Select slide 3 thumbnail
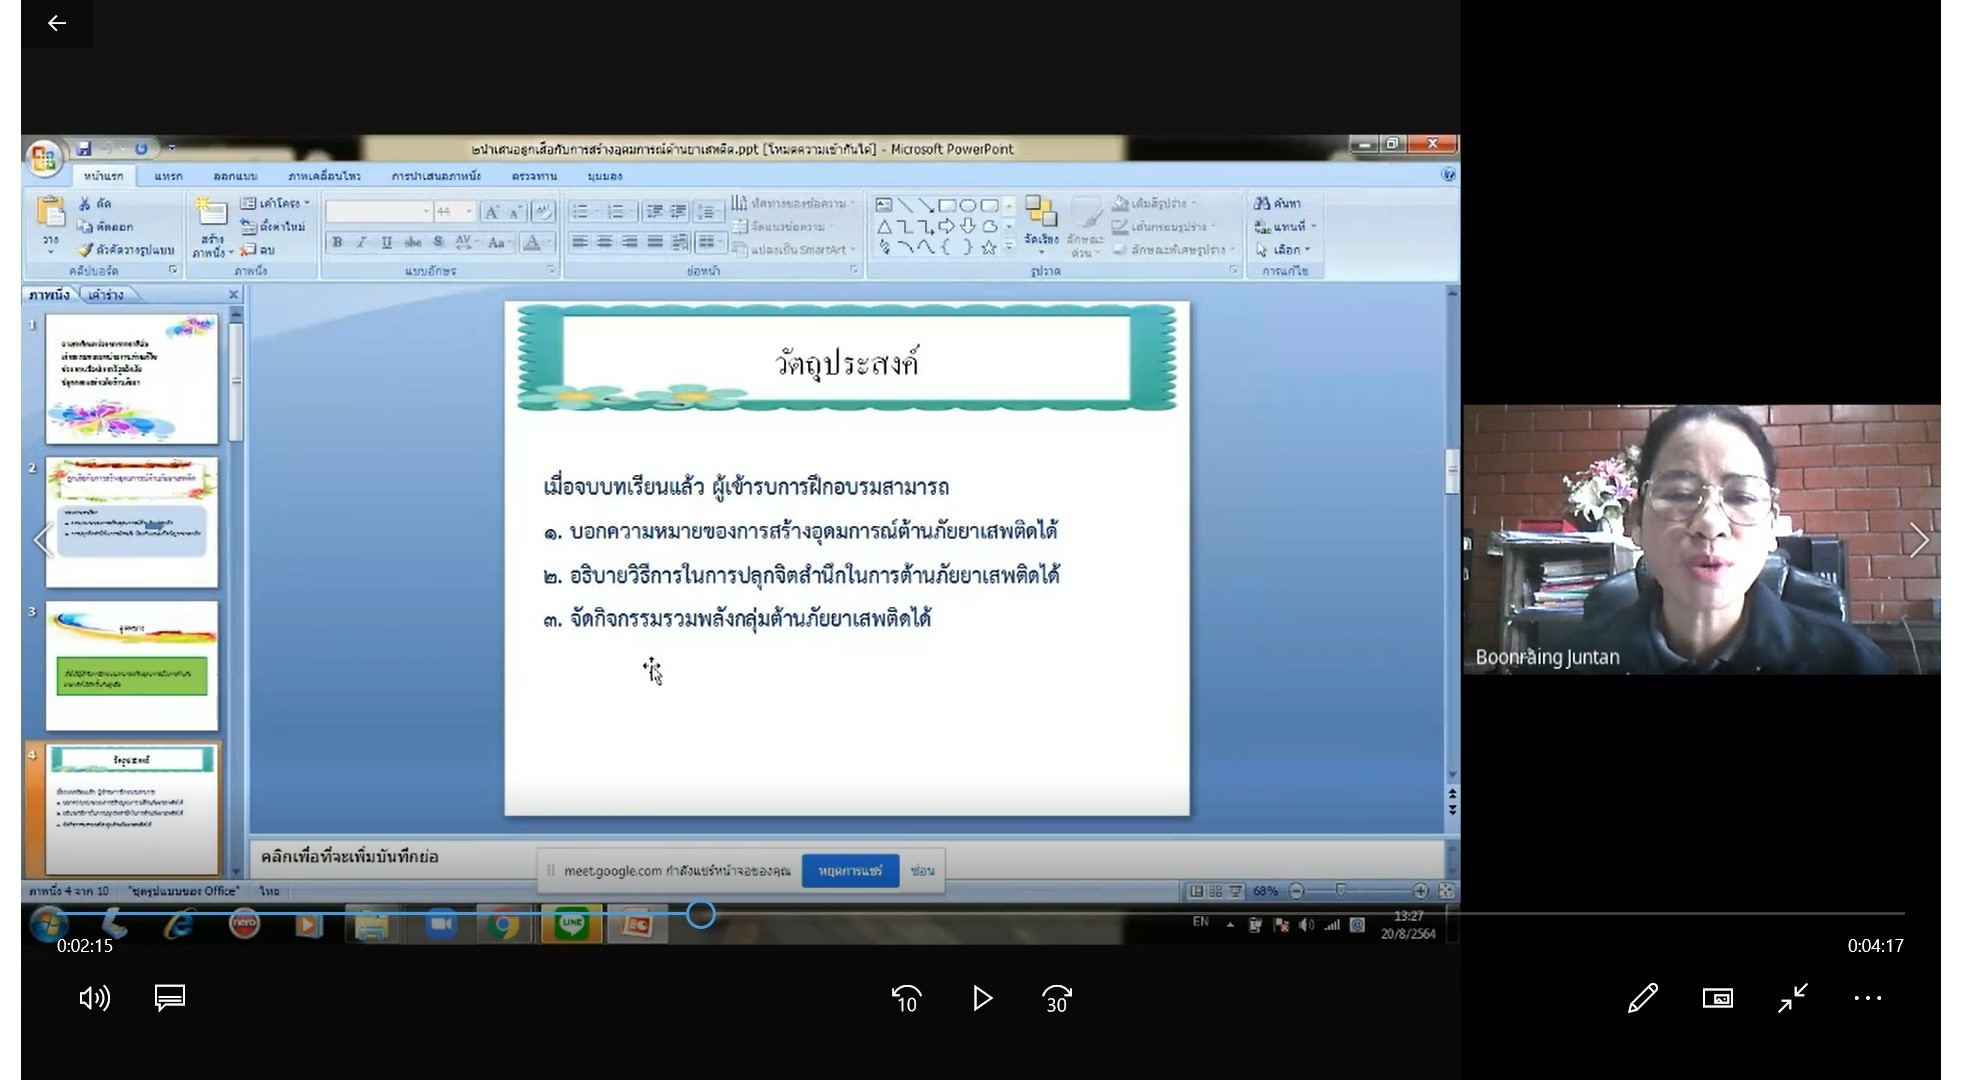This screenshot has height=1080, width=1961. 131,665
